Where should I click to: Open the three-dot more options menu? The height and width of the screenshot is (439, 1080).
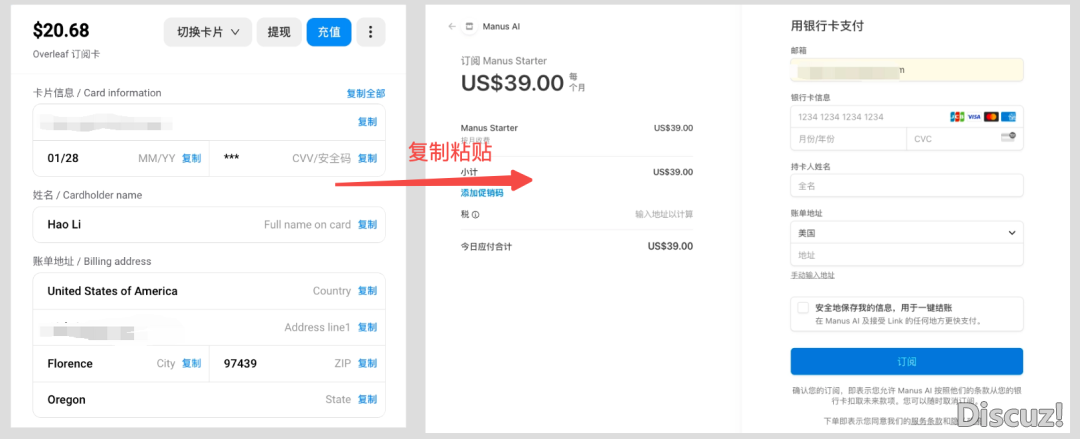371,32
